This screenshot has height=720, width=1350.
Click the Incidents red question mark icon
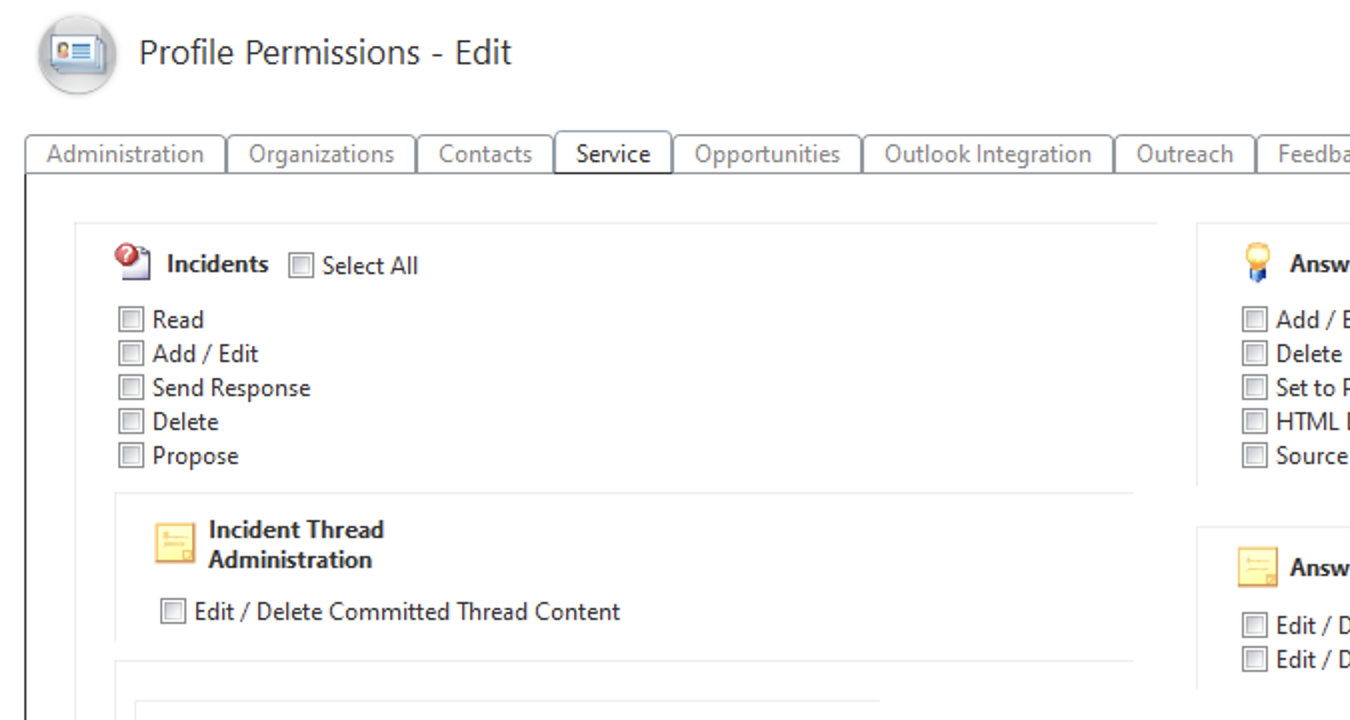coord(132,262)
